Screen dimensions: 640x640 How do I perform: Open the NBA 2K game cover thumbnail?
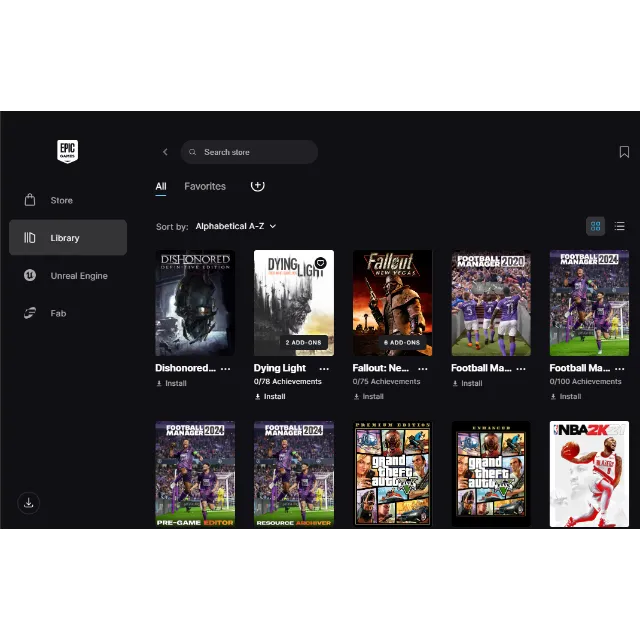tap(589, 473)
